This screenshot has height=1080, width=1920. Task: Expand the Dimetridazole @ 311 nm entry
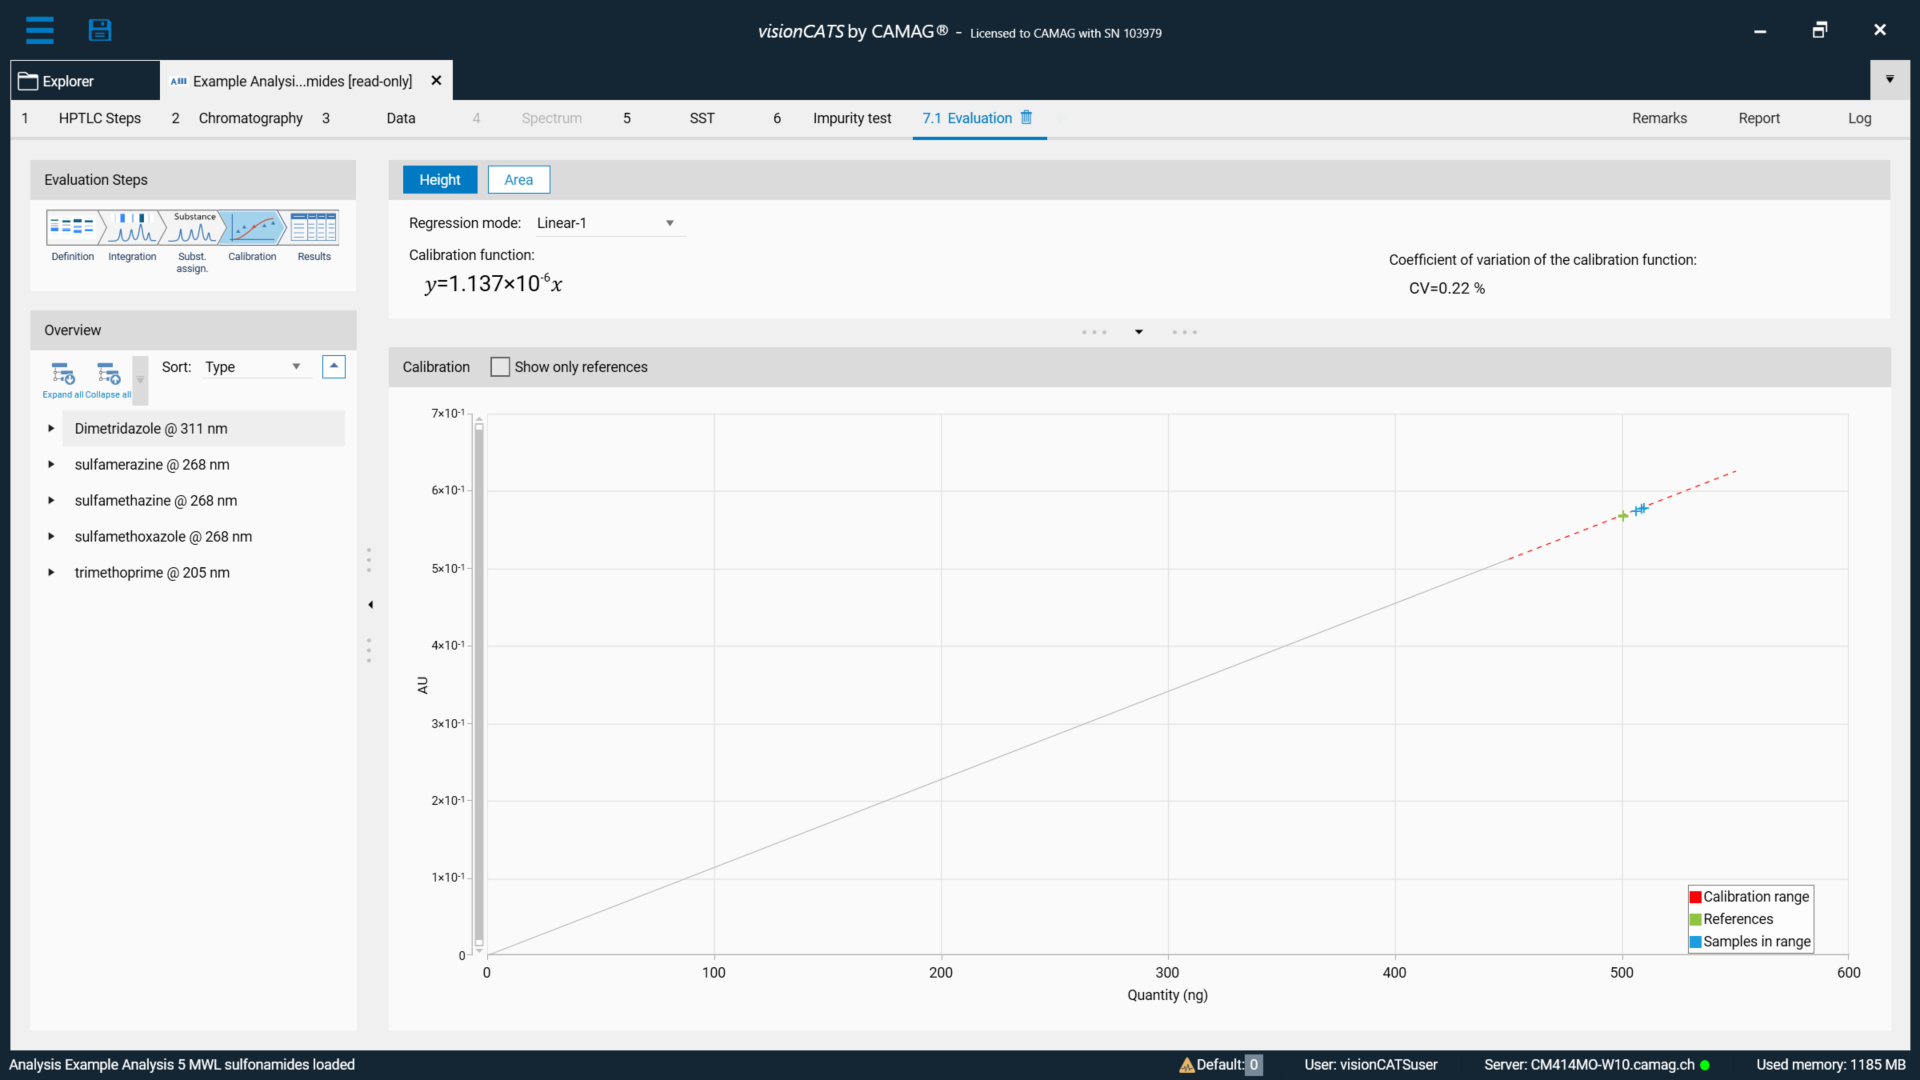[51, 428]
